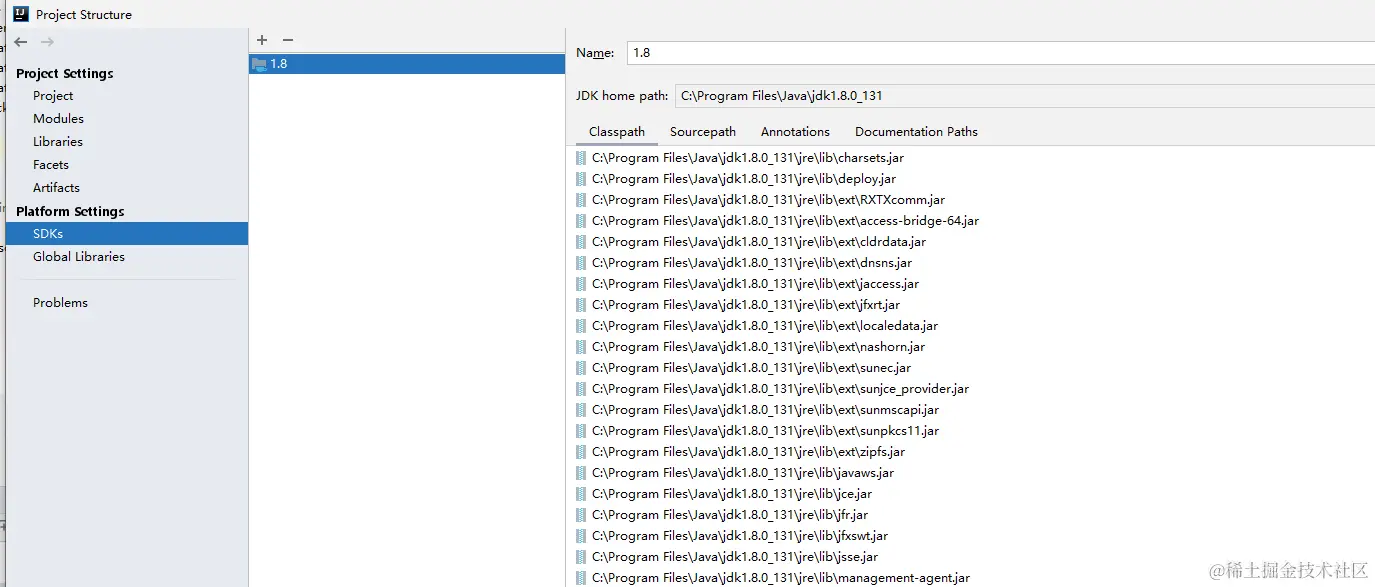
Task: Click the IntelliJ logo in title bar
Action: coord(20,14)
